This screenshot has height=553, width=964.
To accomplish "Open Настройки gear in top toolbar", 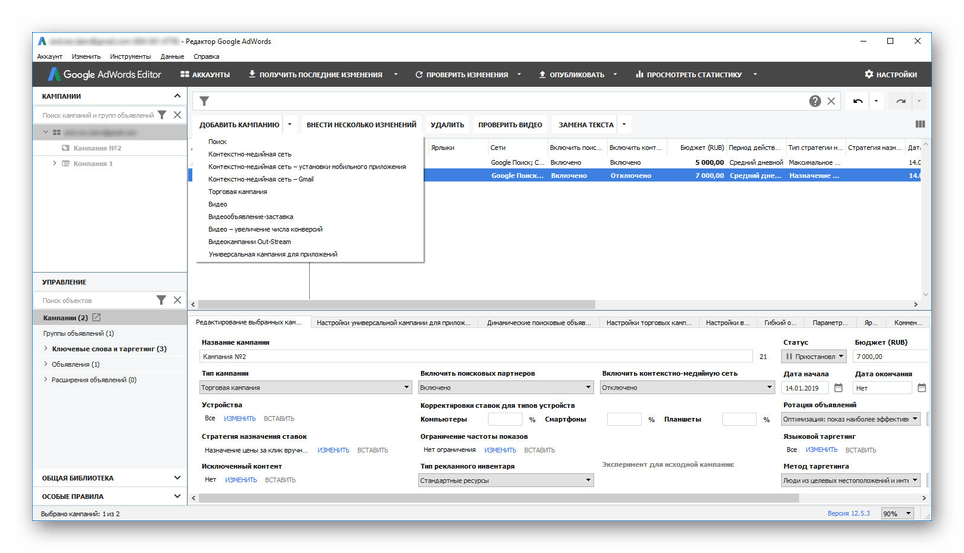I will pyautogui.click(x=890, y=74).
